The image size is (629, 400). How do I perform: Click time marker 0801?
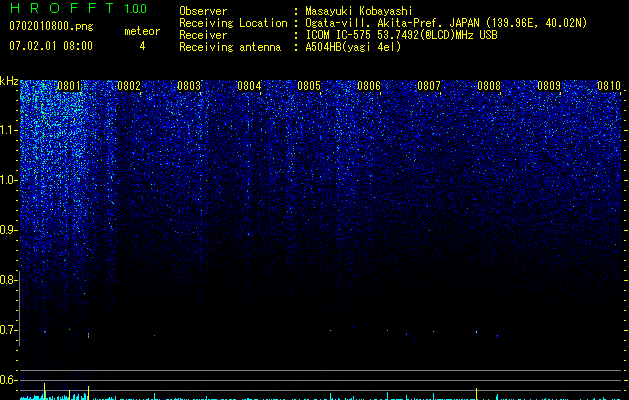coord(69,85)
